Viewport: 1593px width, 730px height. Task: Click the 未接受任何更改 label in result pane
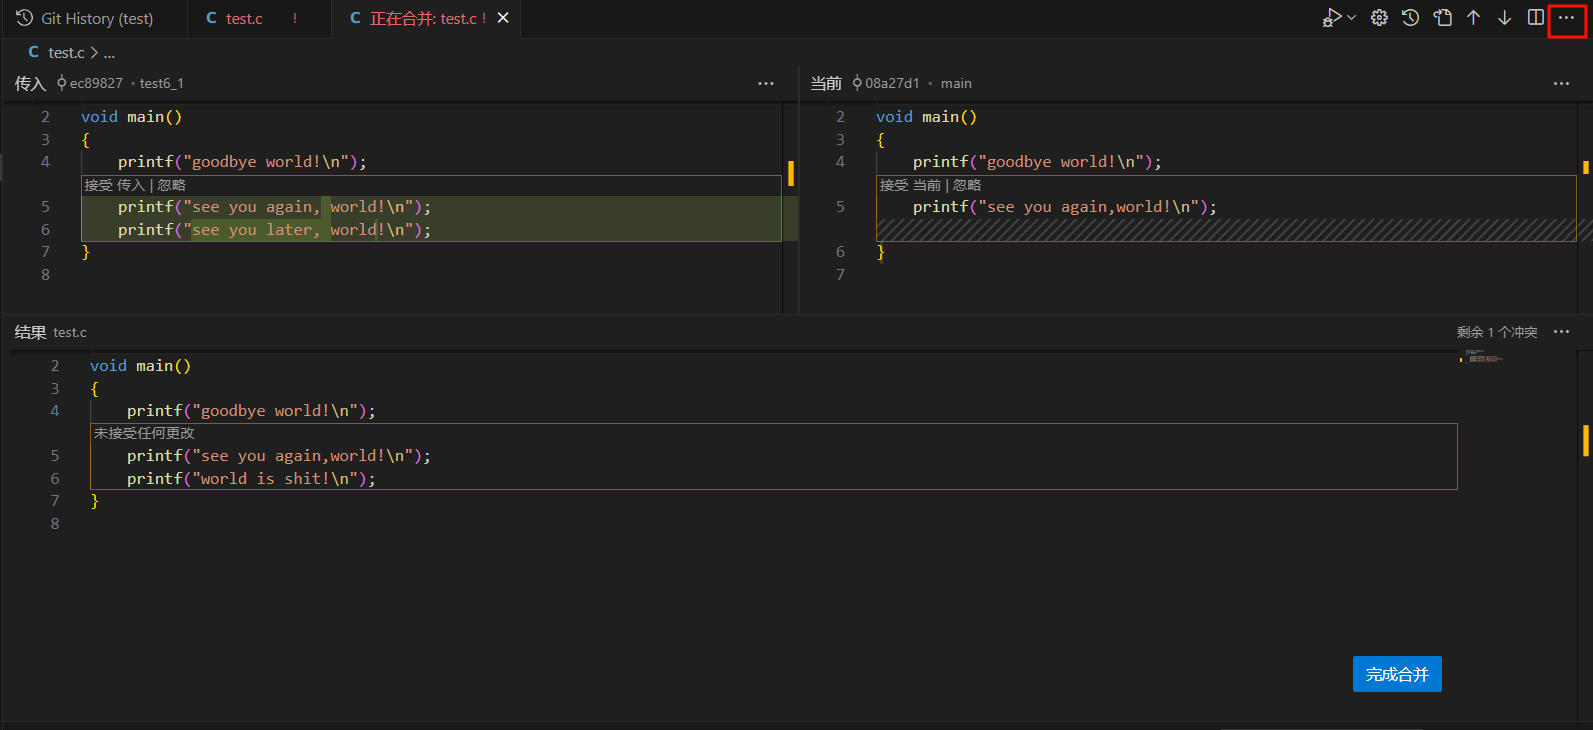(144, 433)
